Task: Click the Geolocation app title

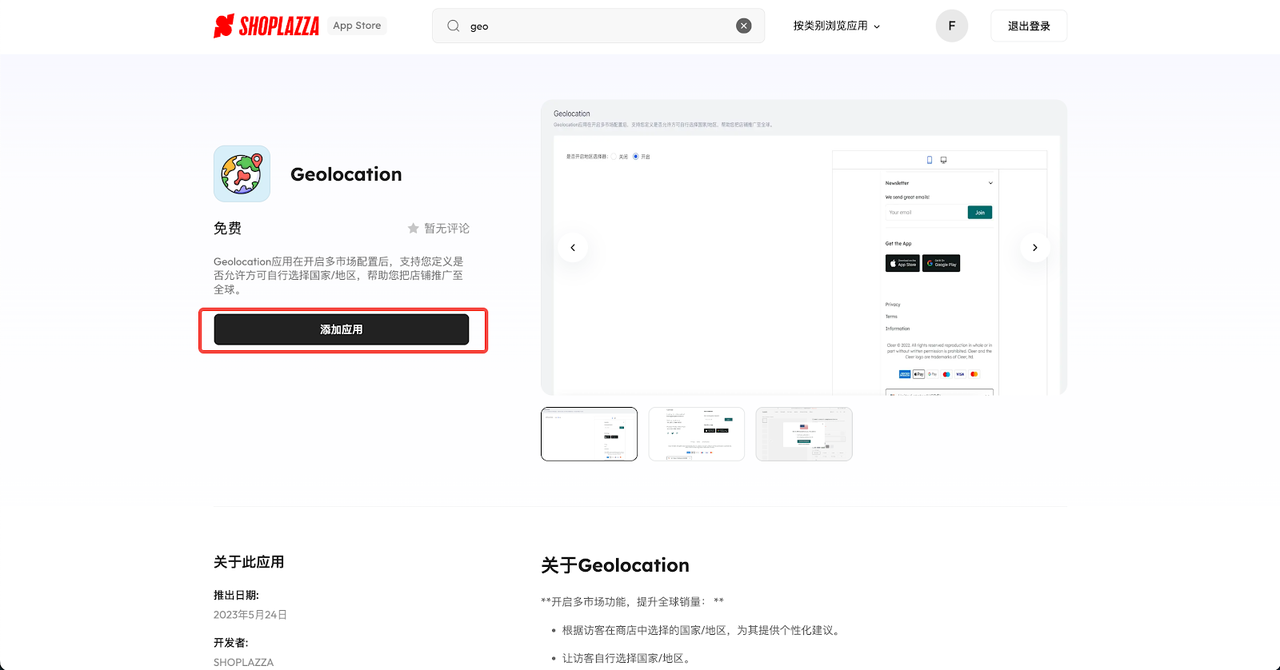Action: coord(346,173)
